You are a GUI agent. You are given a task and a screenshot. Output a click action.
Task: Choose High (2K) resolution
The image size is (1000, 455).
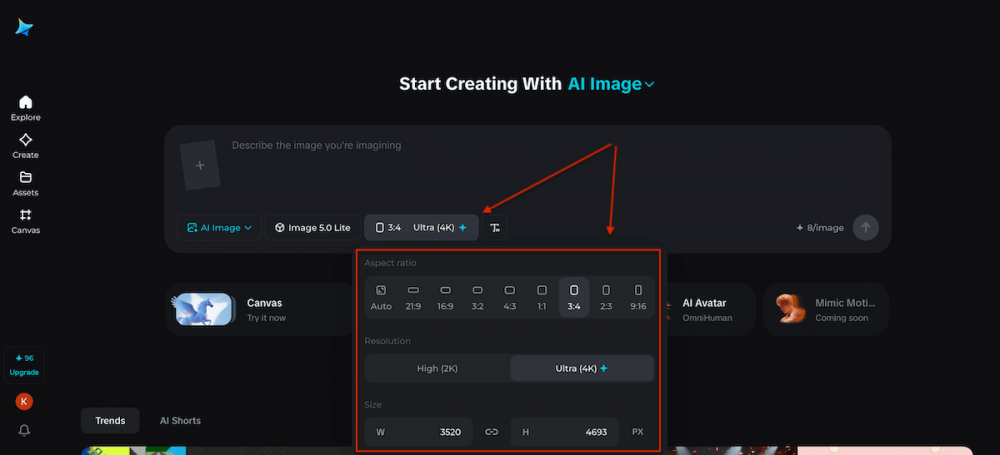(438, 368)
